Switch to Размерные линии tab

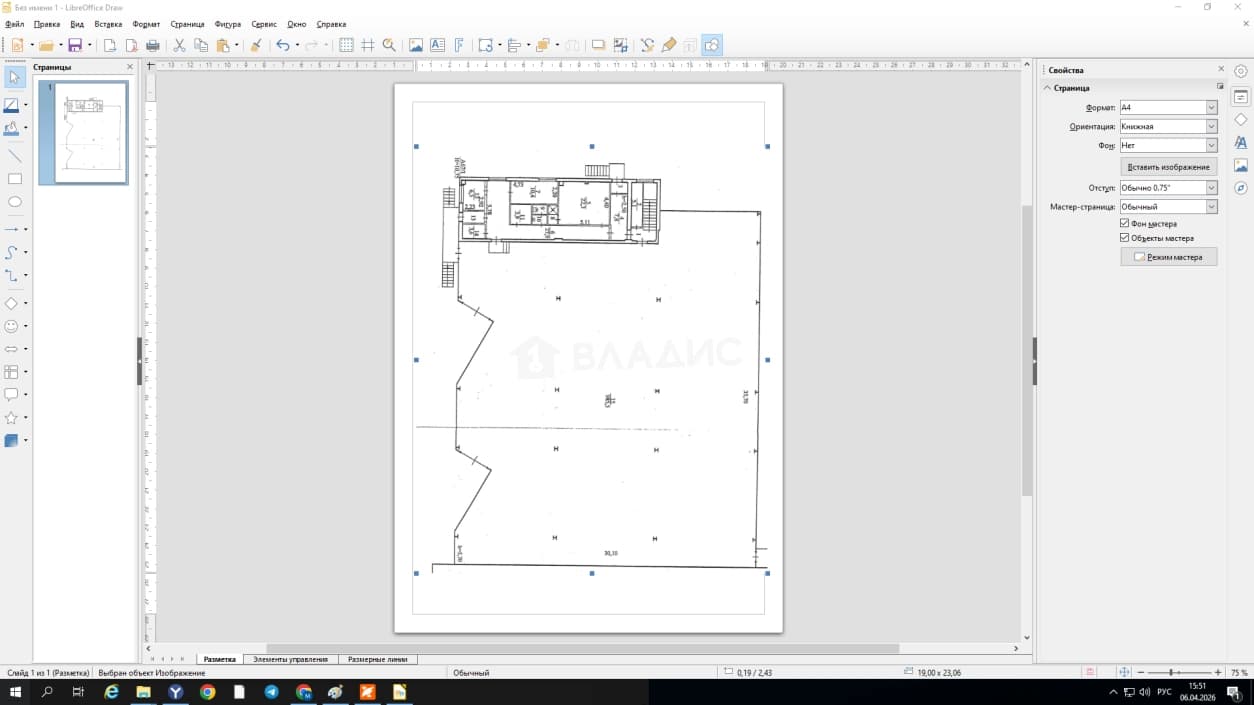point(378,659)
